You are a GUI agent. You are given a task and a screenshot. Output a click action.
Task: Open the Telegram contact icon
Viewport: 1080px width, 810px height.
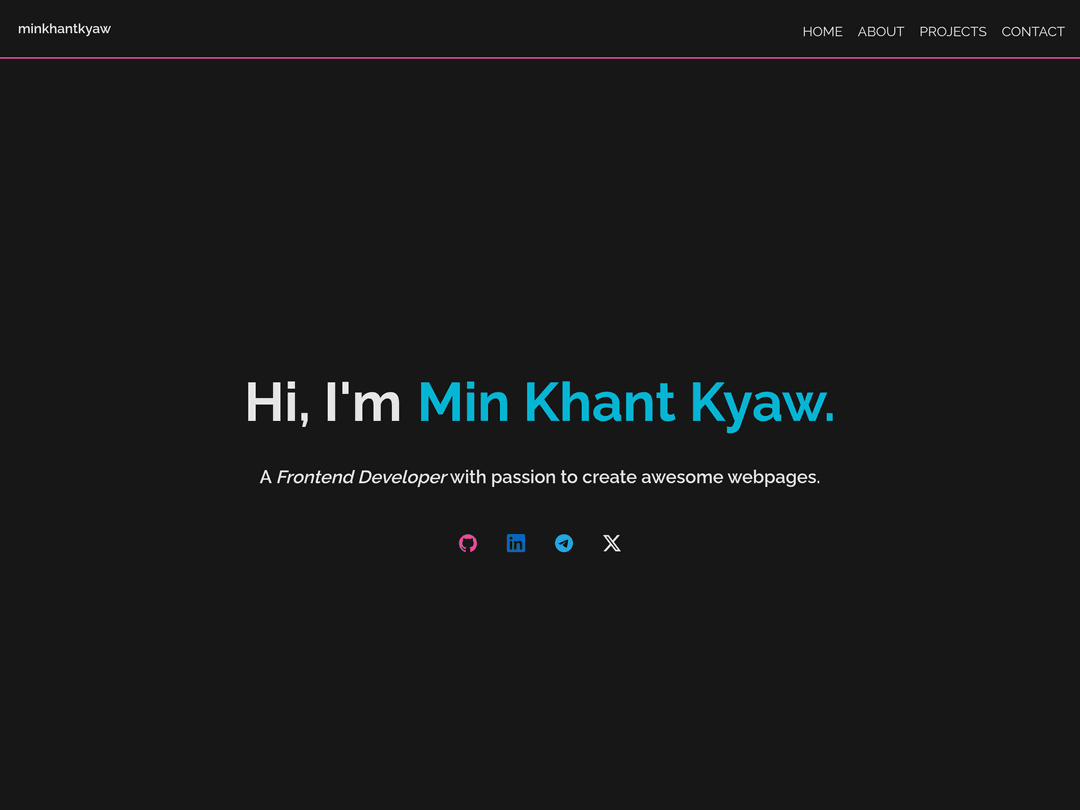click(x=564, y=543)
